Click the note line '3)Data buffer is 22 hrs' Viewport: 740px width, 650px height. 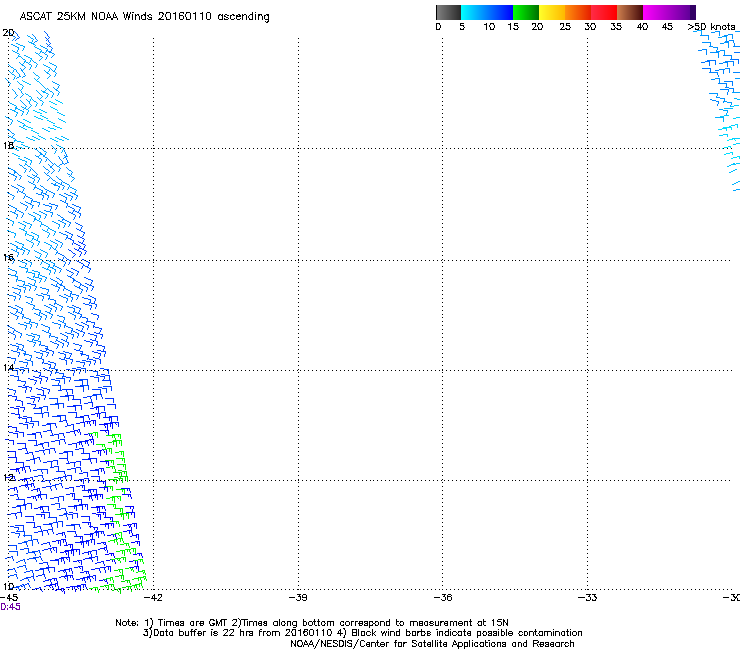[362, 633]
